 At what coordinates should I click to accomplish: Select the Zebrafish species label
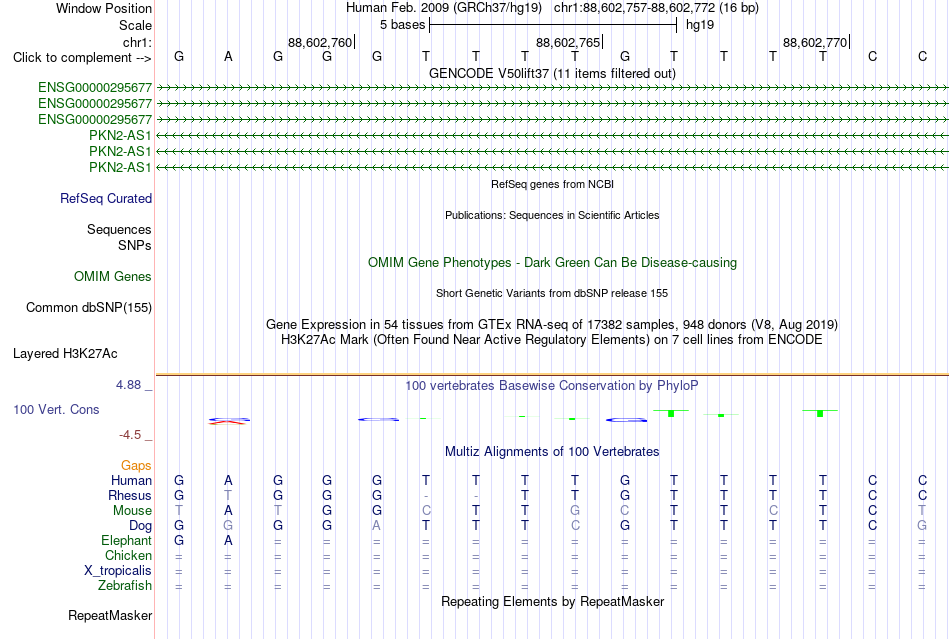pos(125,586)
